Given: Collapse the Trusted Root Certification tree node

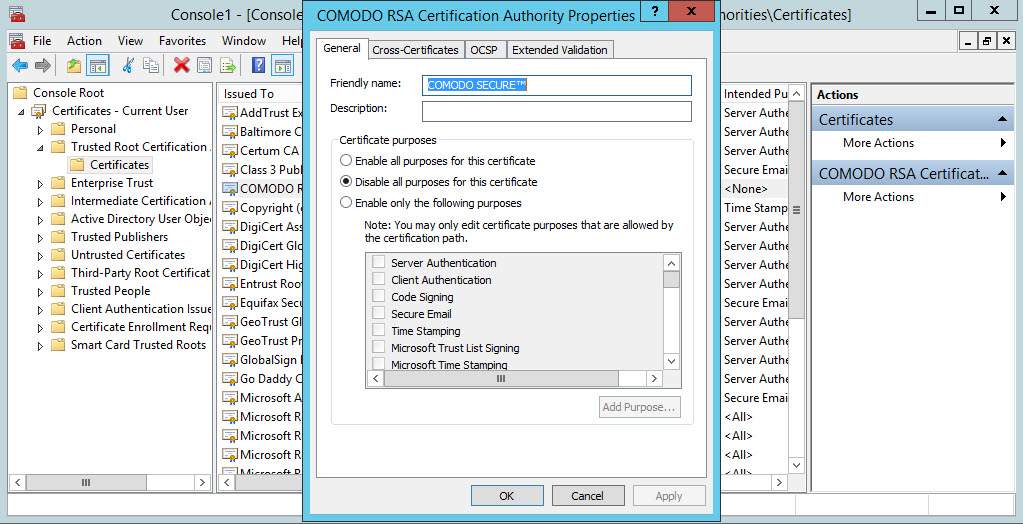Looking at the screenshot, I should click(40, 148).
